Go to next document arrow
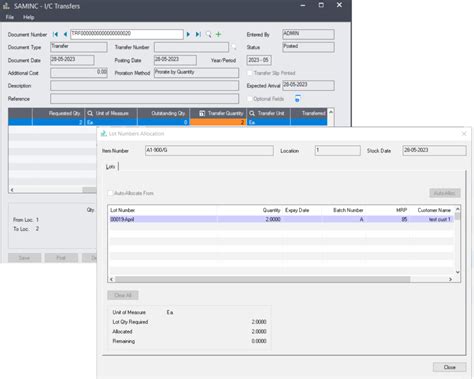This screenshot has width=474, height=379. (188, 34)
